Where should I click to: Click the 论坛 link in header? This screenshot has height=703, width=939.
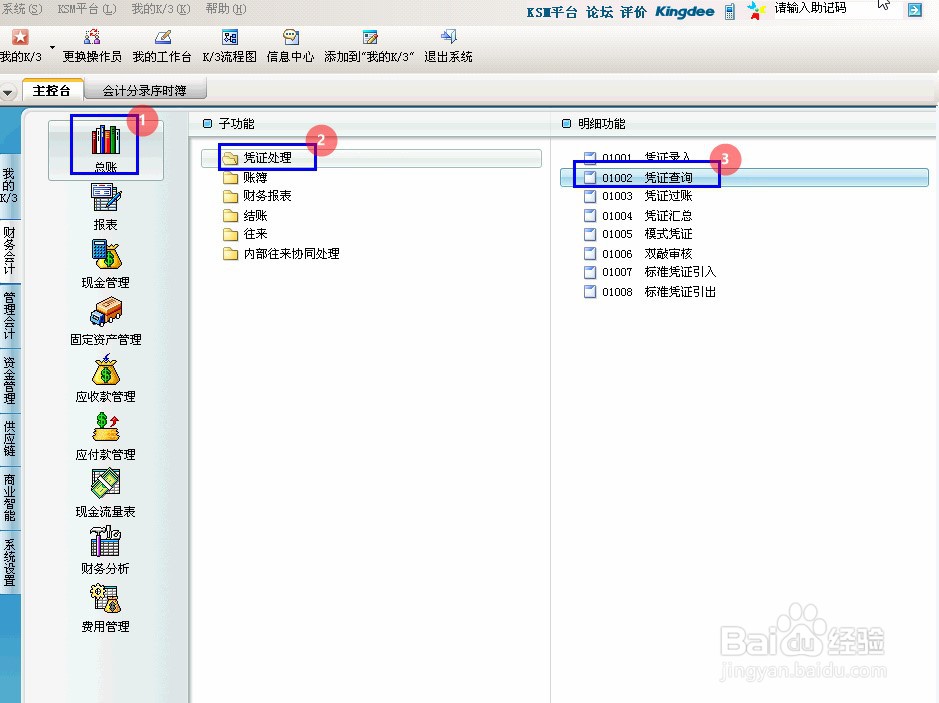tap(599, 12)
